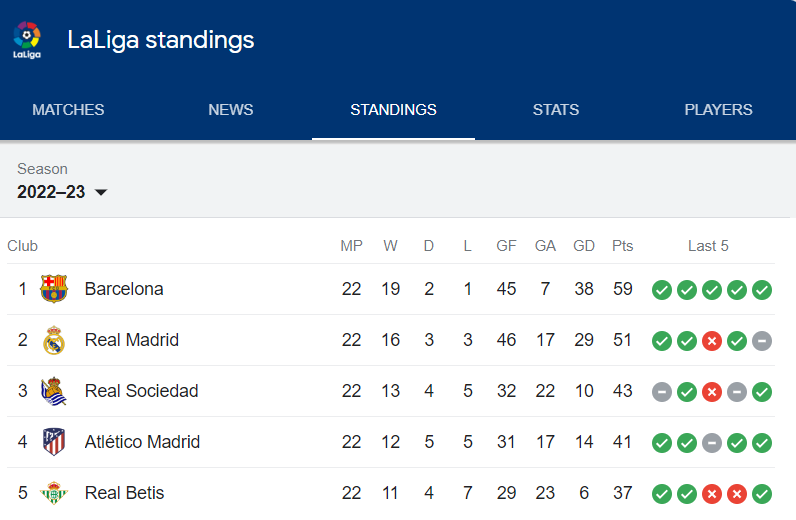
Task: Go to the Stats tab
Action: (556, 110)
